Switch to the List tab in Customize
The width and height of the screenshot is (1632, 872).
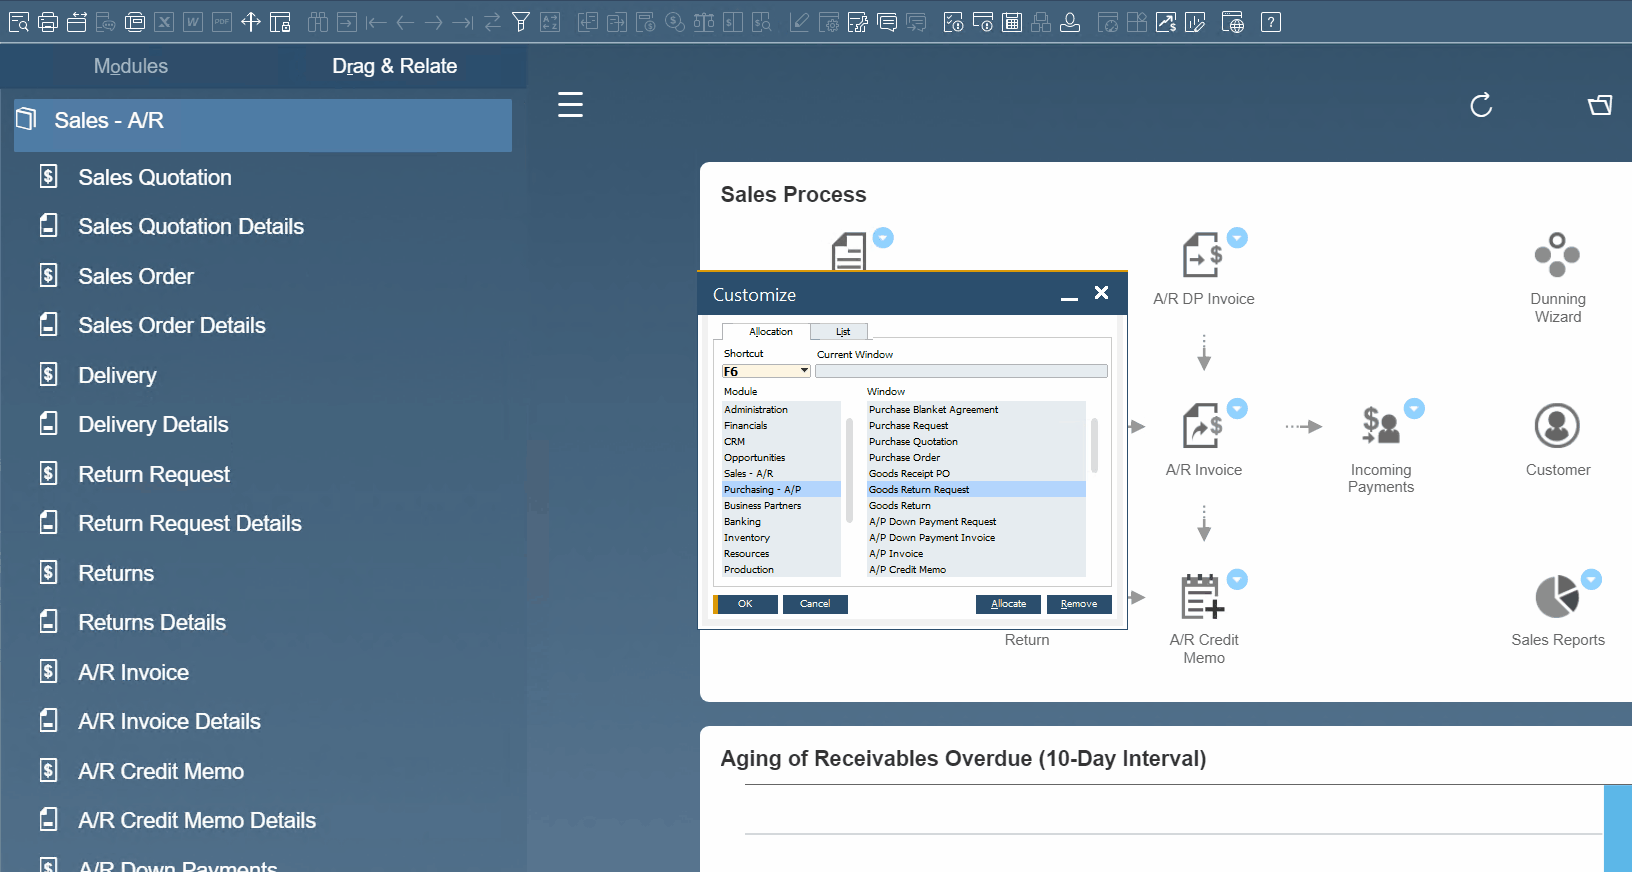click(x=842, y=332)
